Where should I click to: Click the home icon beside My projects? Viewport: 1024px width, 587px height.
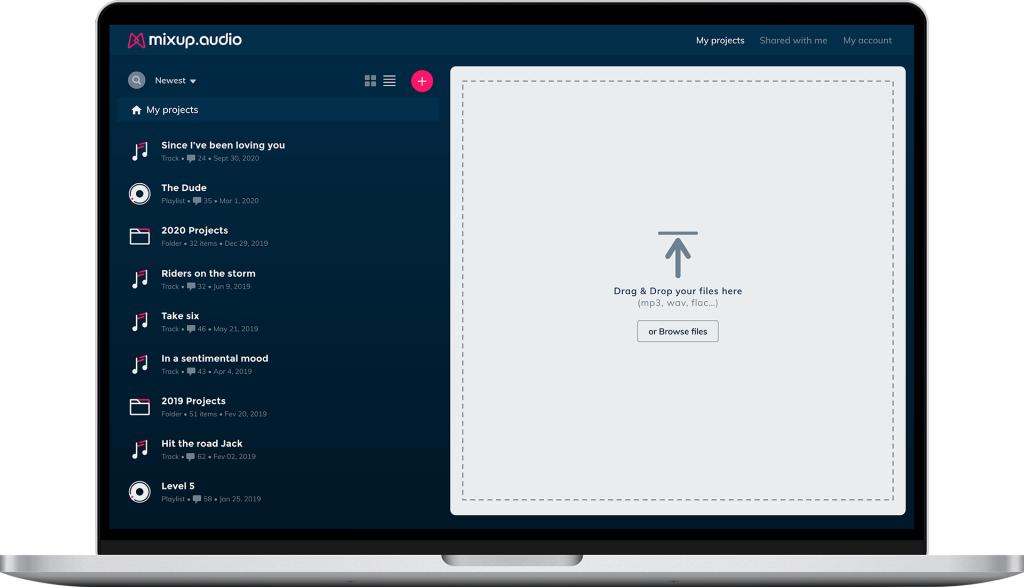(136, 110)
